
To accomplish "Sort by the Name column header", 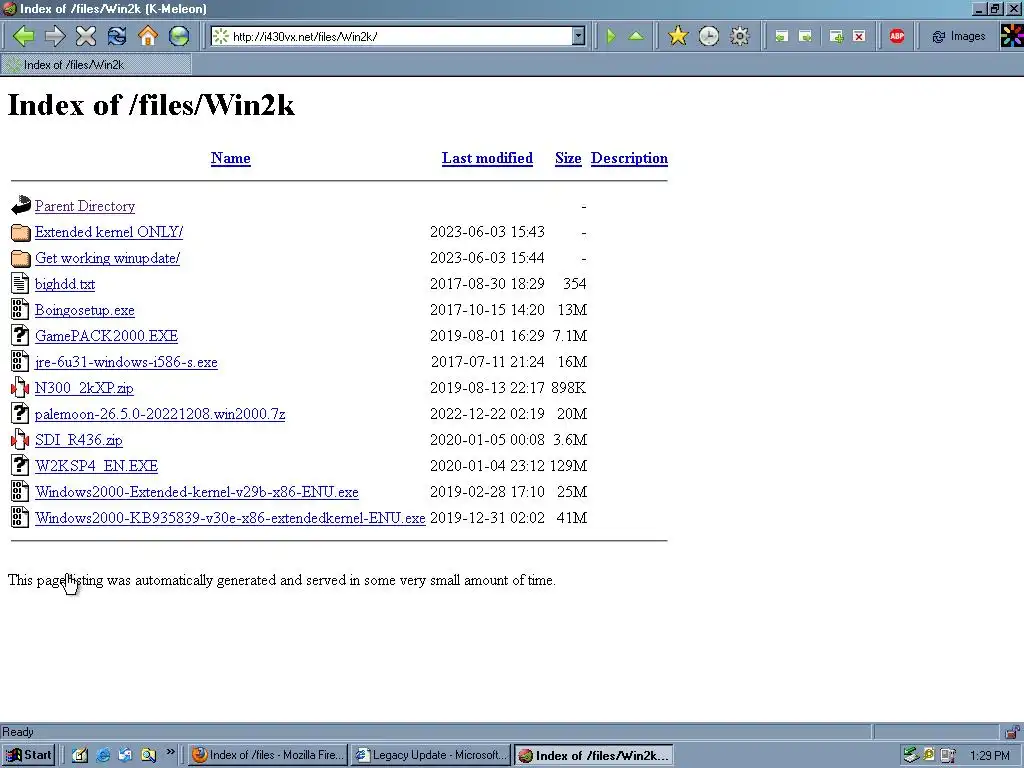I will click(x=231, y=158).
